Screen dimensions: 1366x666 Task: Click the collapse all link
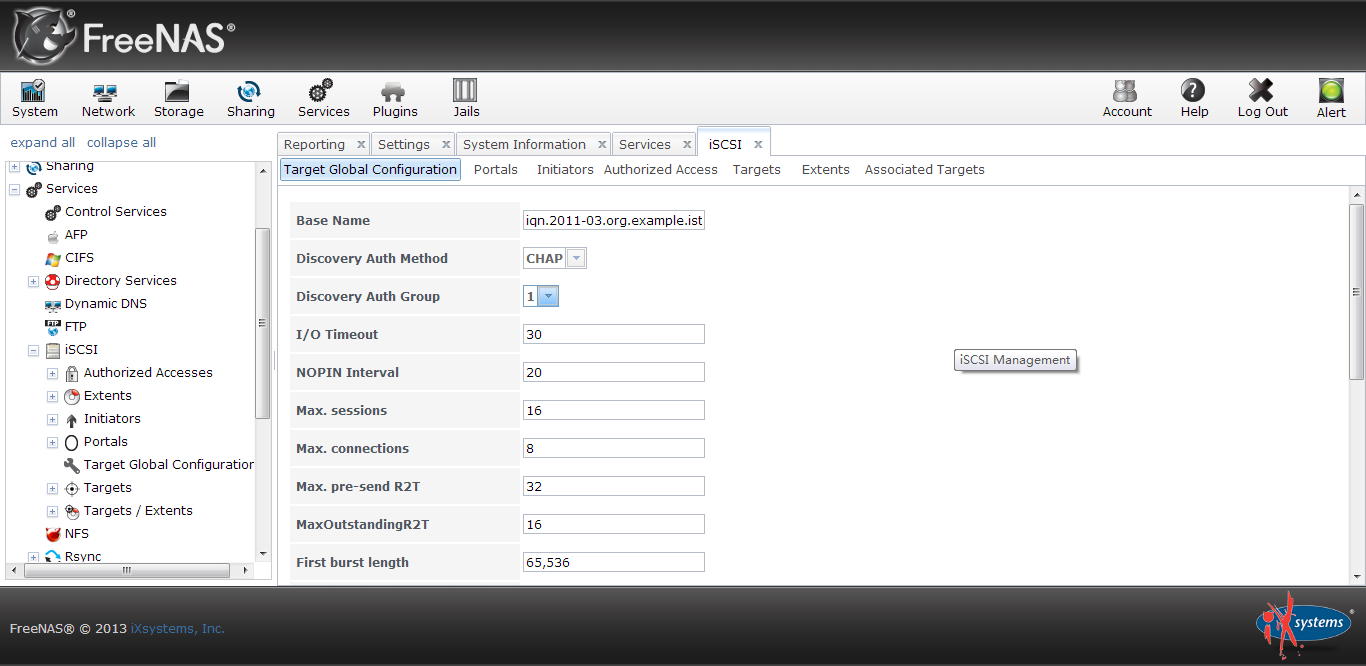point(122,143)
